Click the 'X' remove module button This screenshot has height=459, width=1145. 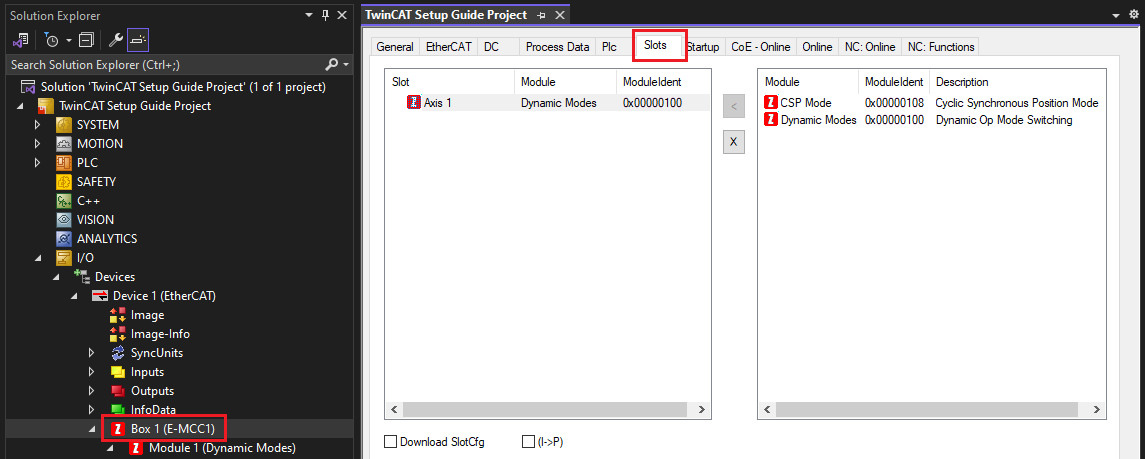[734, 142]
